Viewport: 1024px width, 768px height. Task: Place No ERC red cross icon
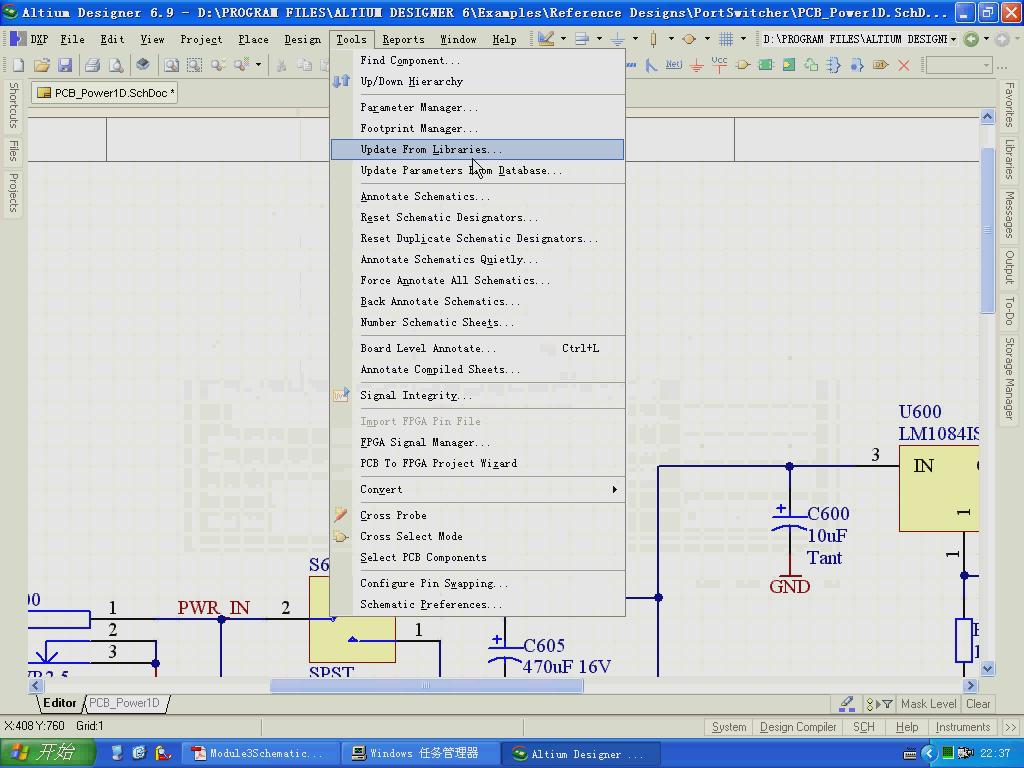(904, 65)
